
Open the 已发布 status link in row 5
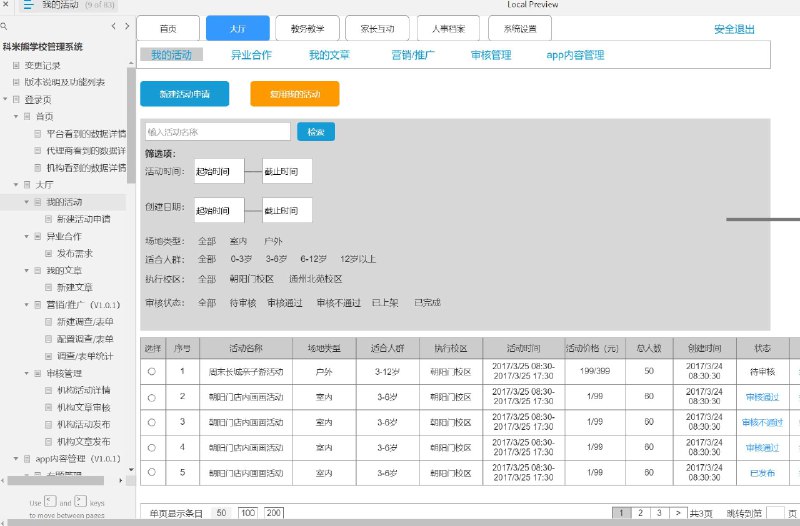point(762,473)
